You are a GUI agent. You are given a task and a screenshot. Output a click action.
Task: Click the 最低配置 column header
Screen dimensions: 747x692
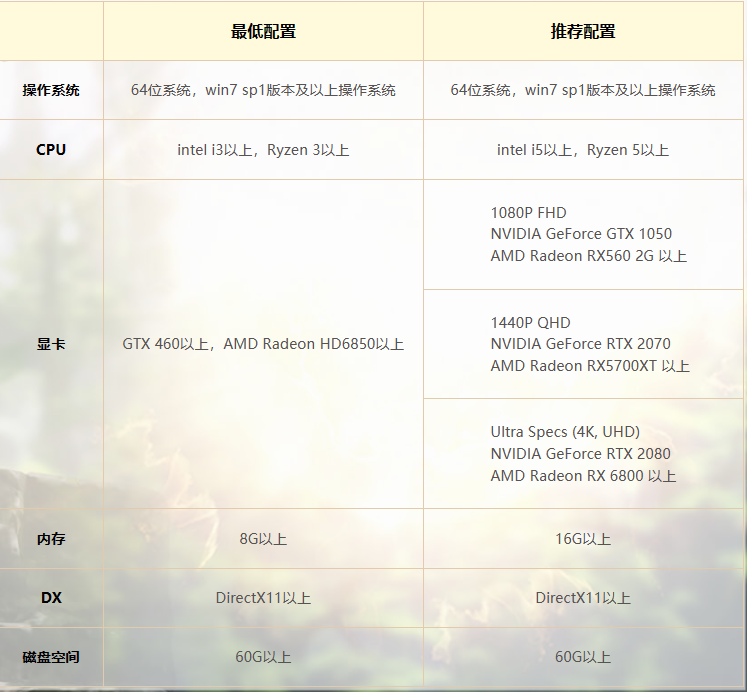click(263, 31)
